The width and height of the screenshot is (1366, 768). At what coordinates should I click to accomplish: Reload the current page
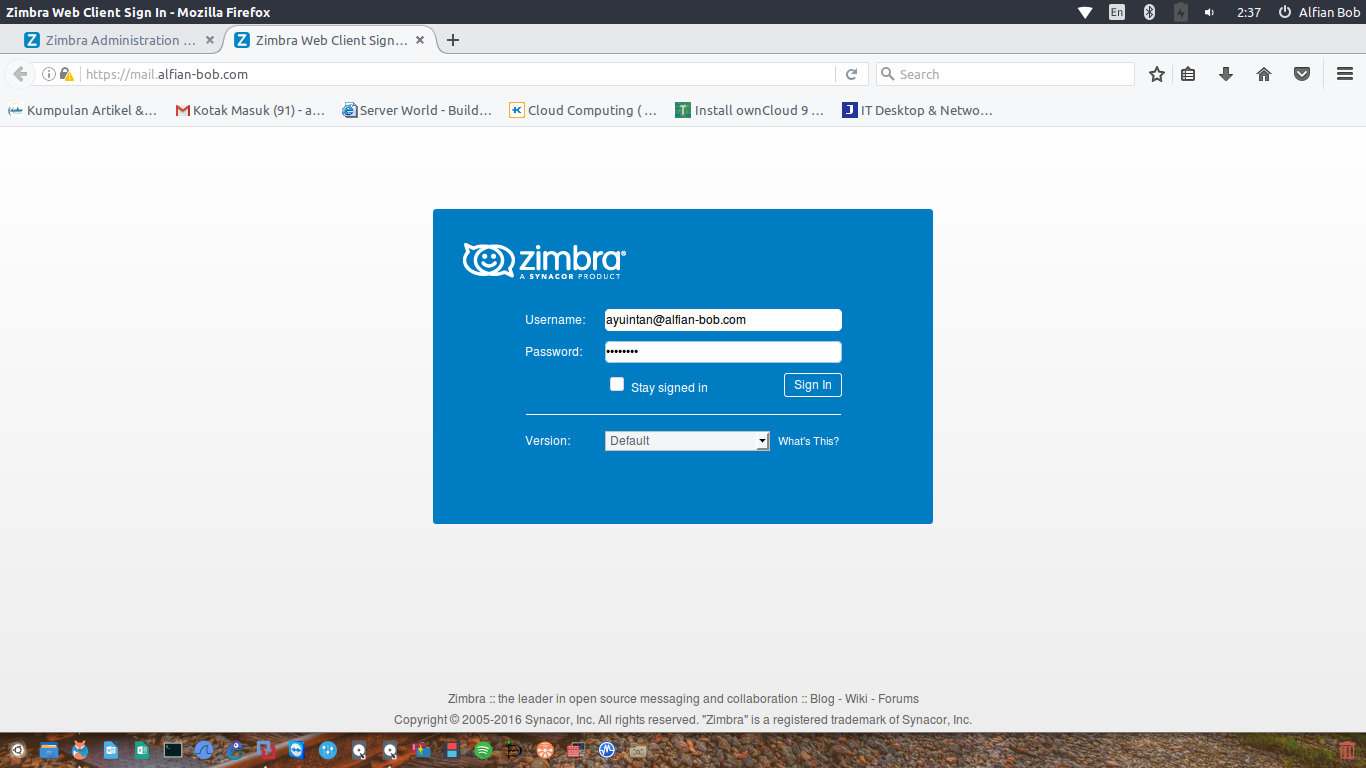[x=851, y=74]
